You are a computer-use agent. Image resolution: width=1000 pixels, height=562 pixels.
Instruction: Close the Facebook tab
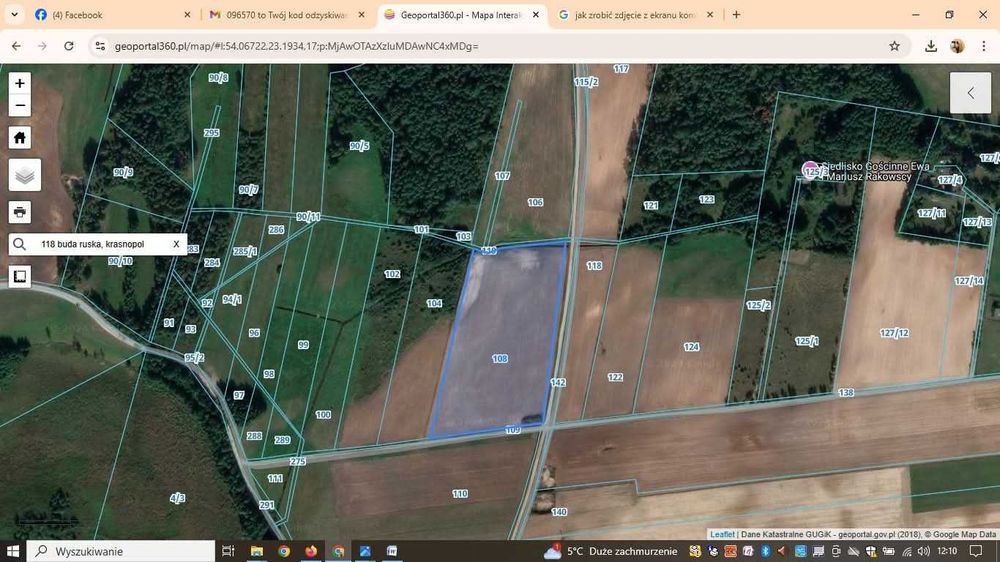tap(187, 15)
